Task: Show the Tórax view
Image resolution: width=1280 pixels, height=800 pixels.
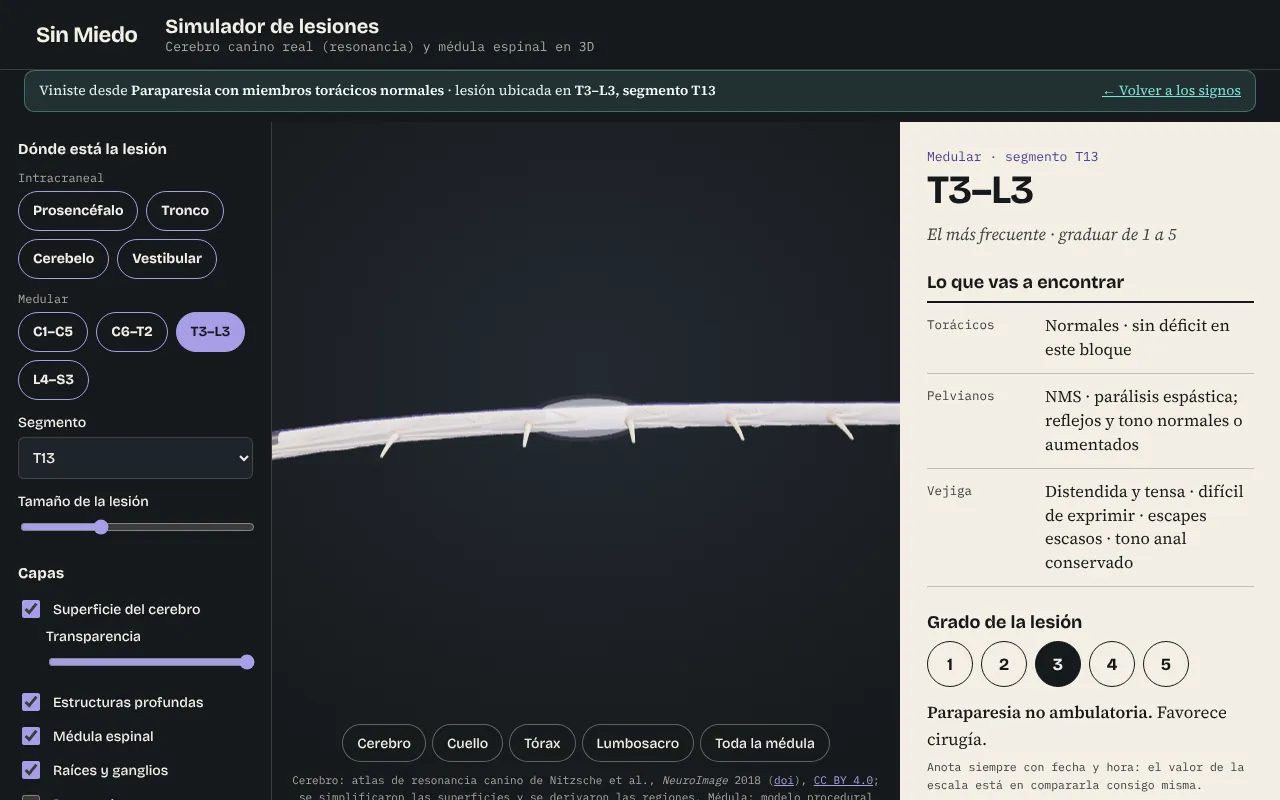Action: pos(542,743)
